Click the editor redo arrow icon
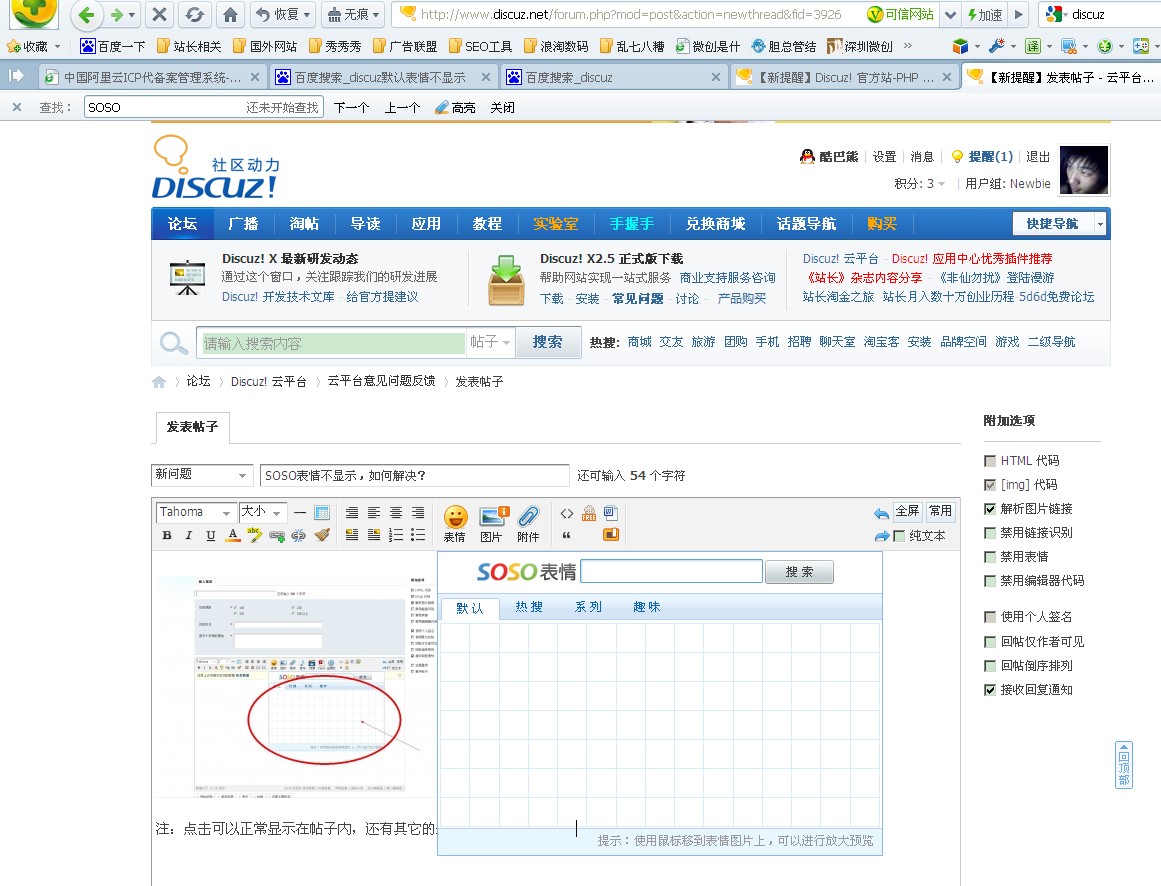 (881, 536)
